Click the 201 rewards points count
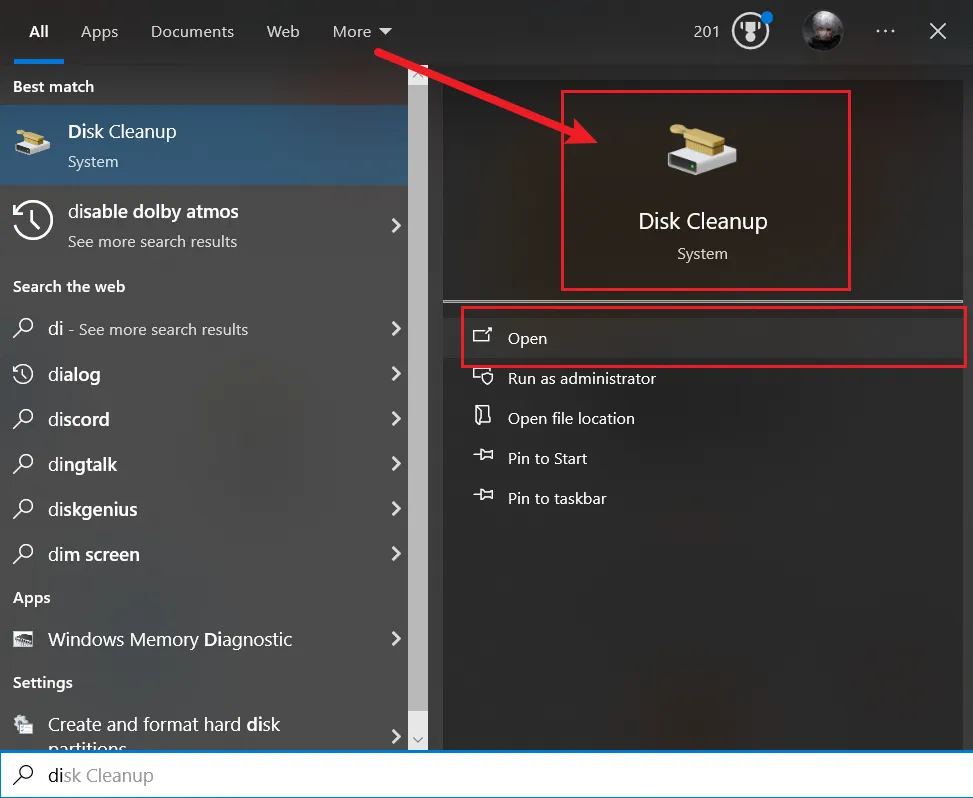The width and height of the screenshot is (973, 798). (x=706, y=32)
